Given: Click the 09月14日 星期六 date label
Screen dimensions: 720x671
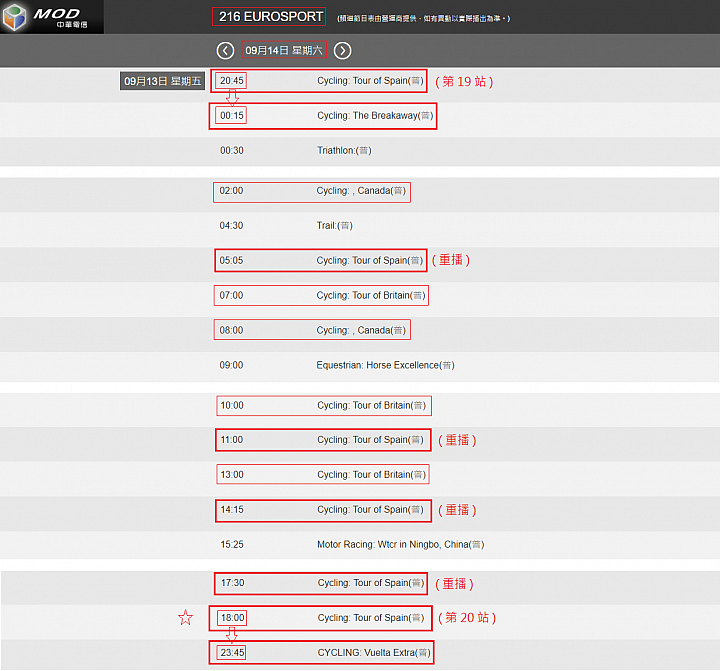Looking at the screenshot, I should (x=284, y=50).
